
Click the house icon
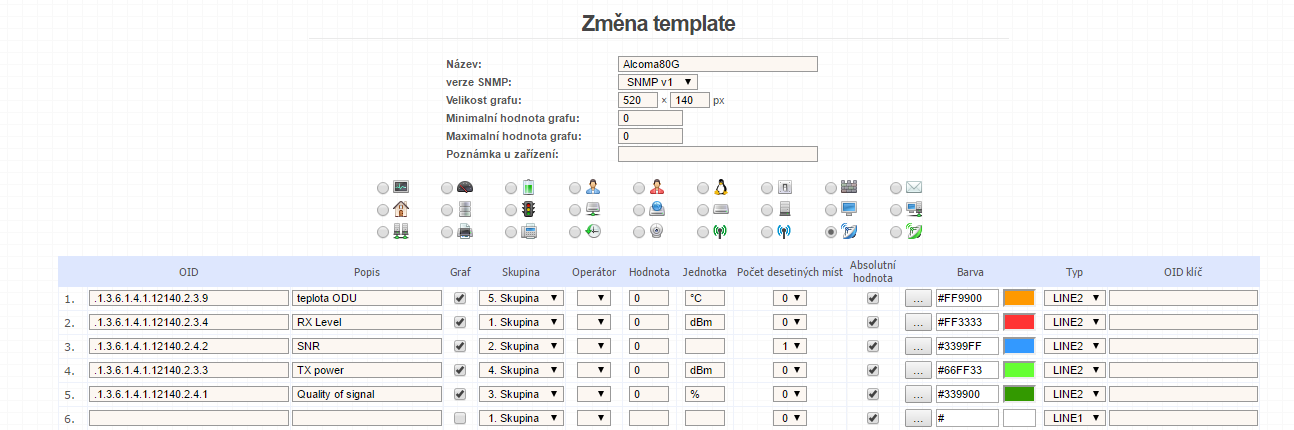[x=401, y=209]
